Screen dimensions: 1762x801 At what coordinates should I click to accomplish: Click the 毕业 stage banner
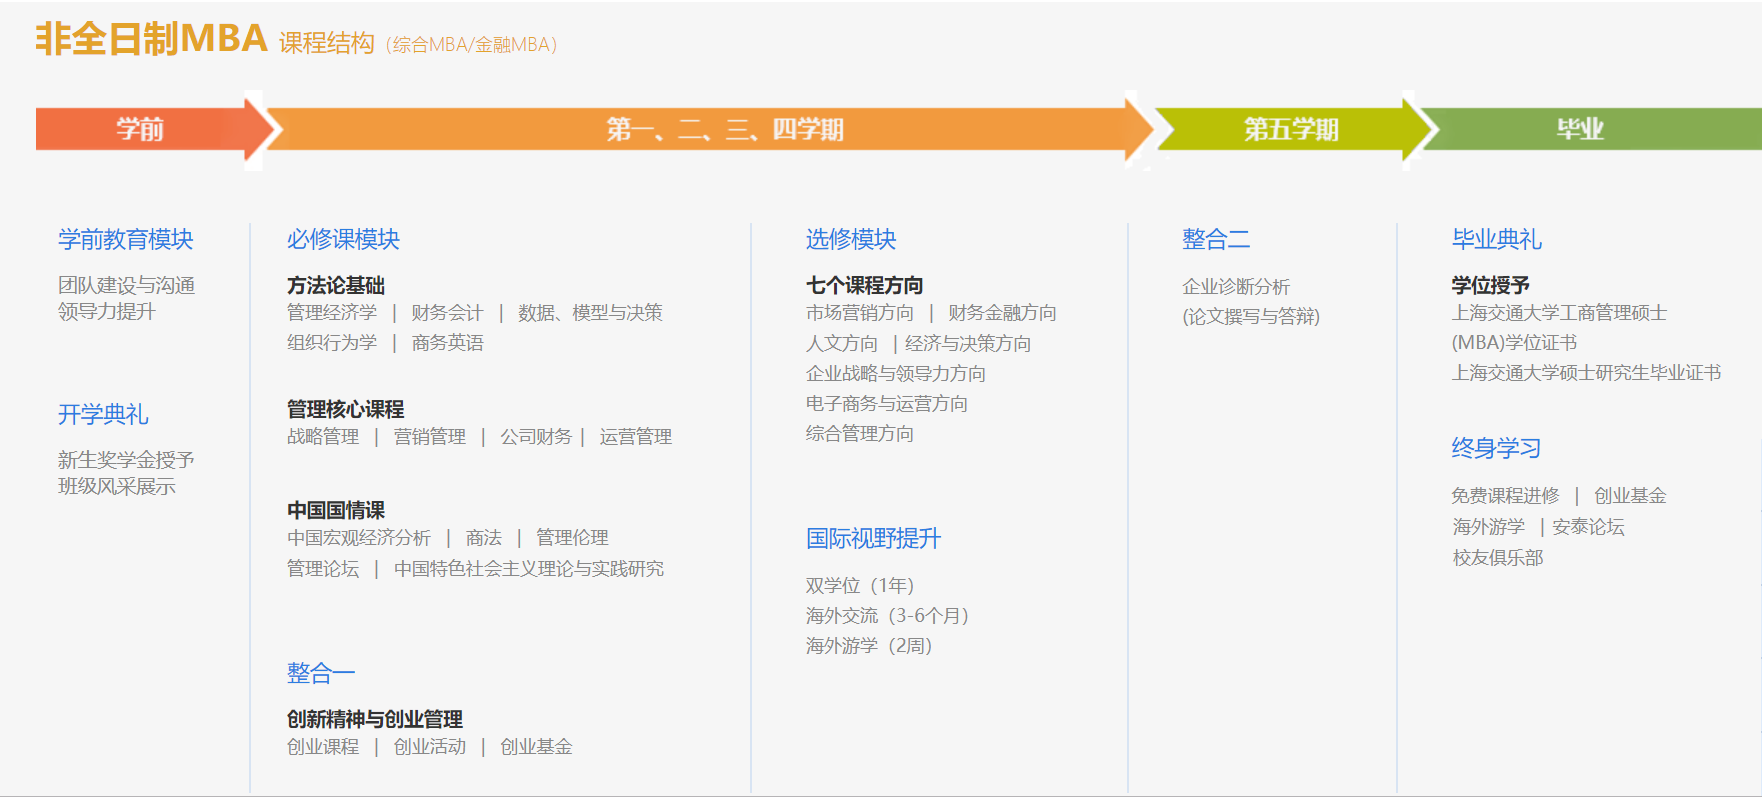pyautogui.click(x=1580, y=129)
